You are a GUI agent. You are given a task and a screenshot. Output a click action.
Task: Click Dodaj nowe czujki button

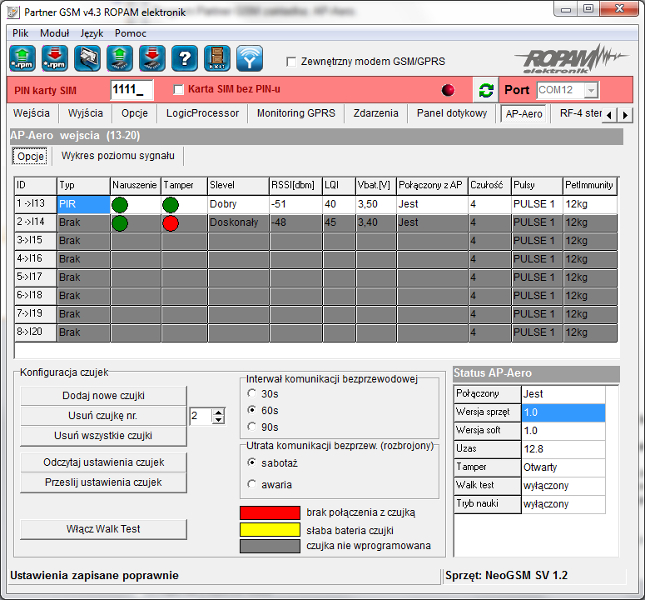coord(103,396)
